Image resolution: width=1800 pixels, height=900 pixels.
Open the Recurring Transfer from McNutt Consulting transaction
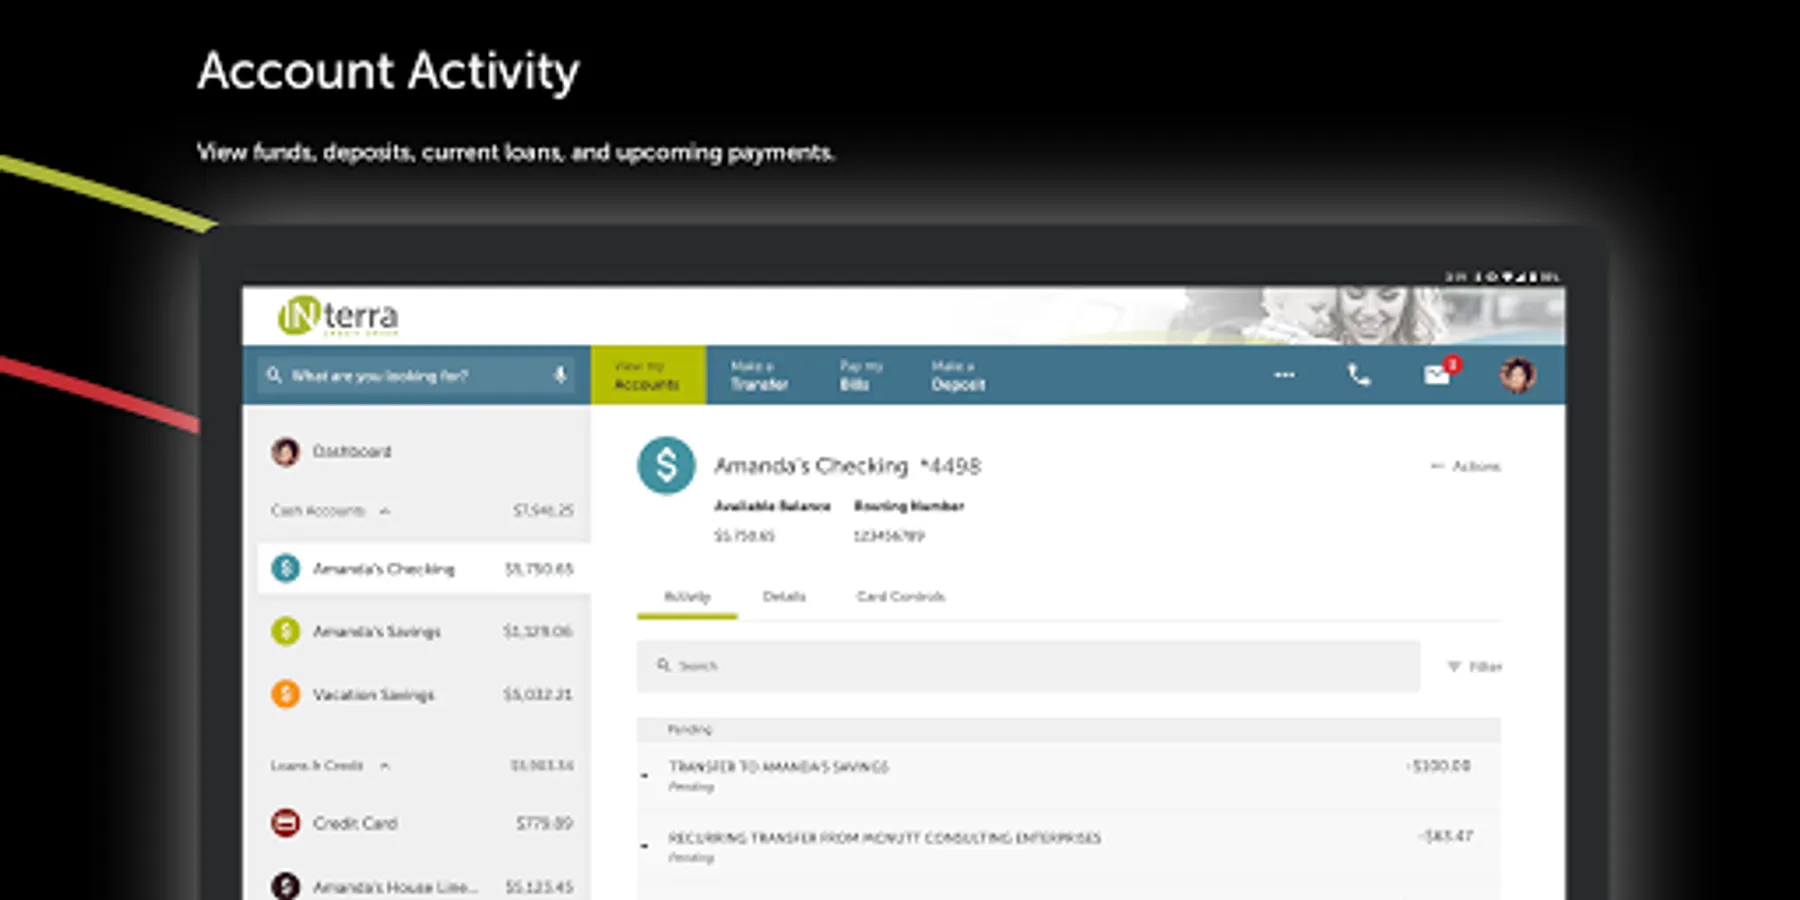point(1068,846)
